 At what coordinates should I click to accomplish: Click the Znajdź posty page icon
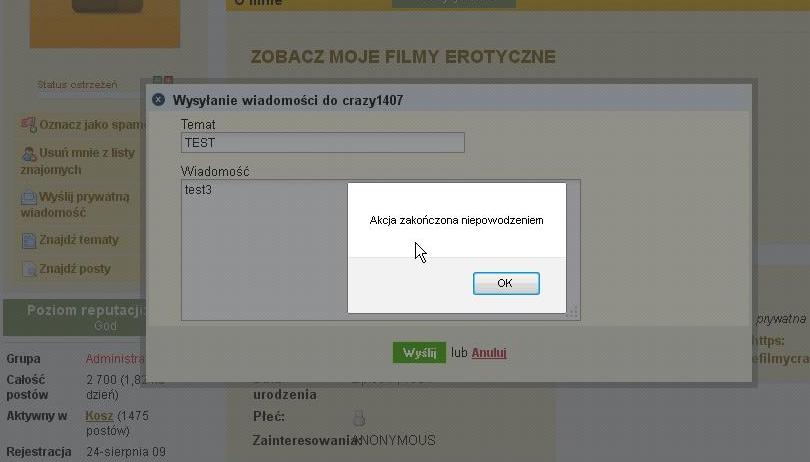coord(29,269)
